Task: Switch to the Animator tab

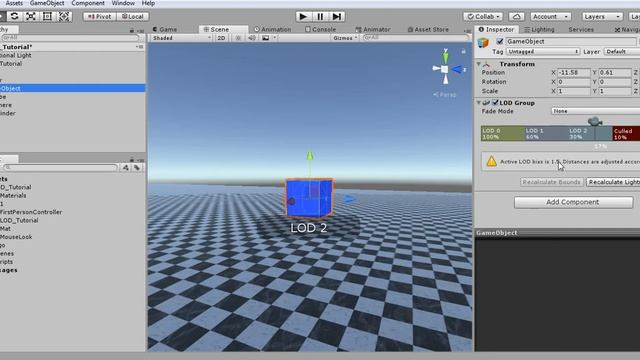Action: click(x=373, y=29)
